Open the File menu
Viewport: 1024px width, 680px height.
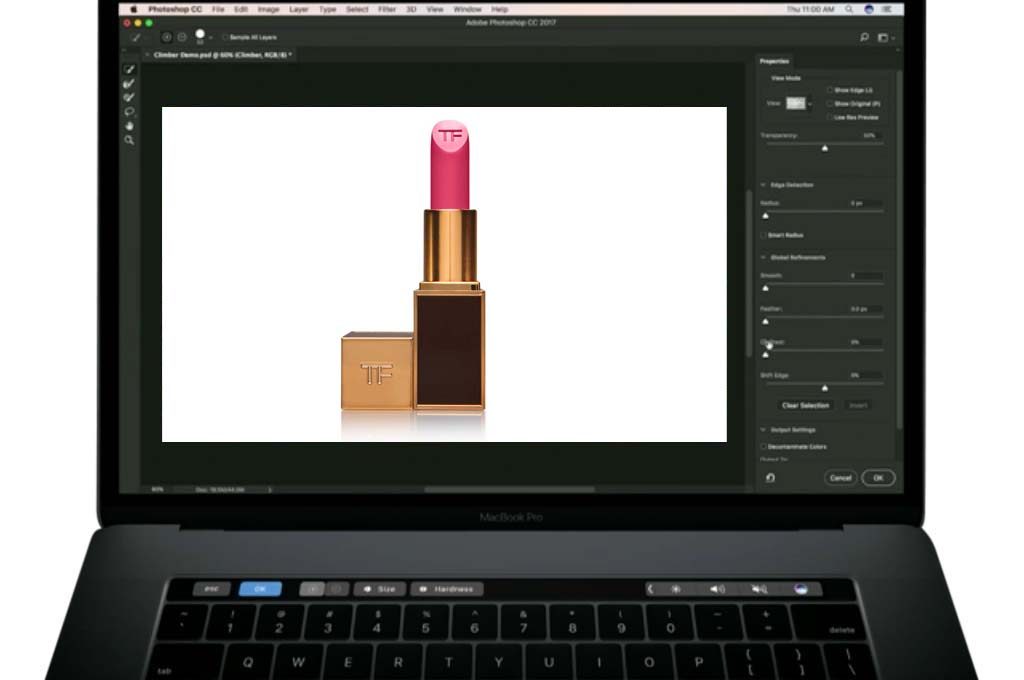pos(218,9)
